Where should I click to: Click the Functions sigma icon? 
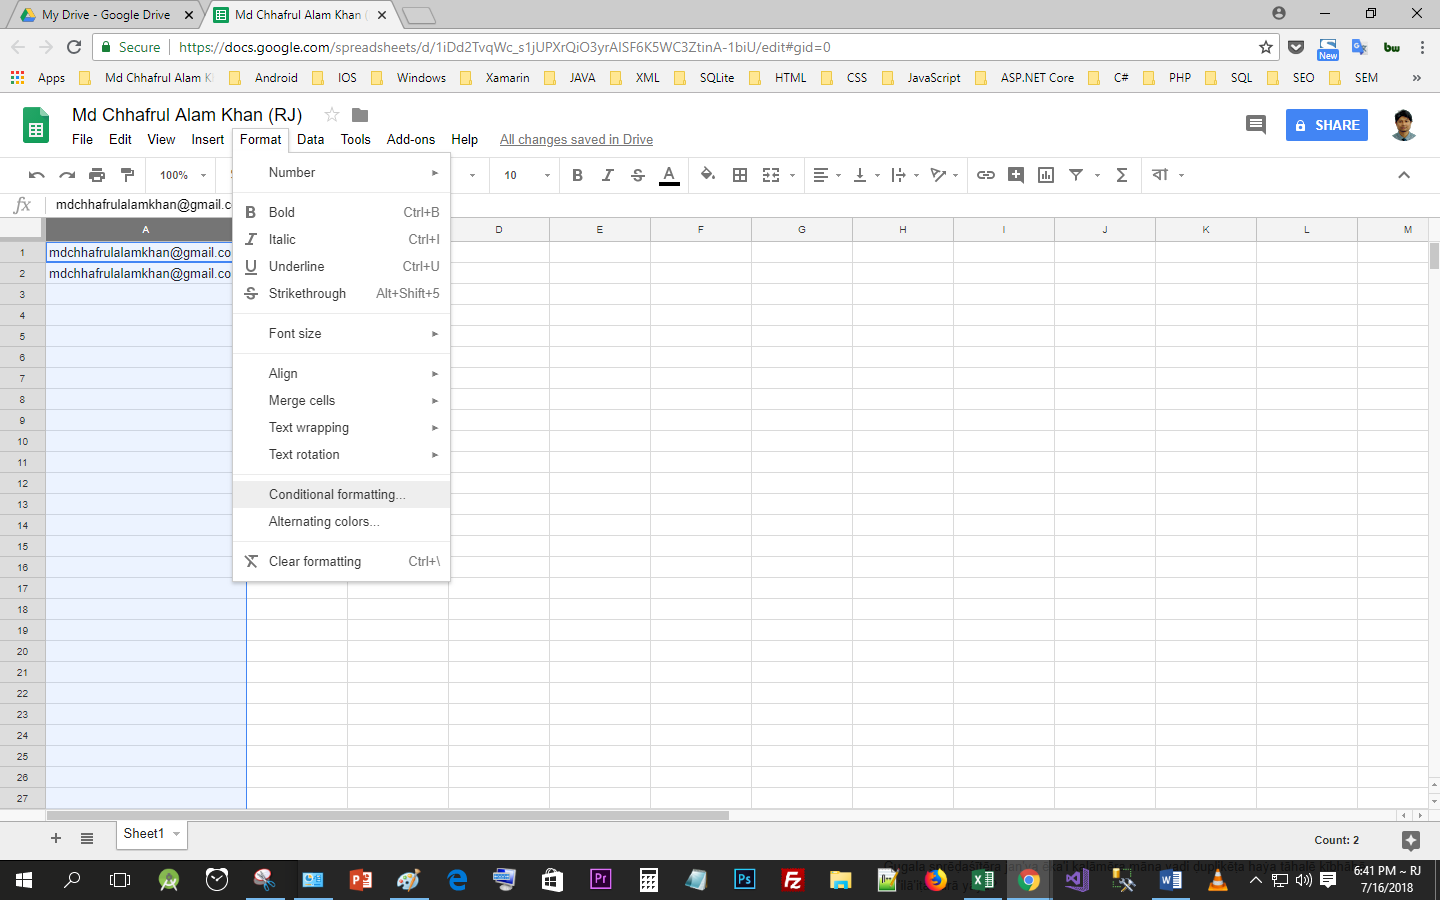tap(1122, 175)
